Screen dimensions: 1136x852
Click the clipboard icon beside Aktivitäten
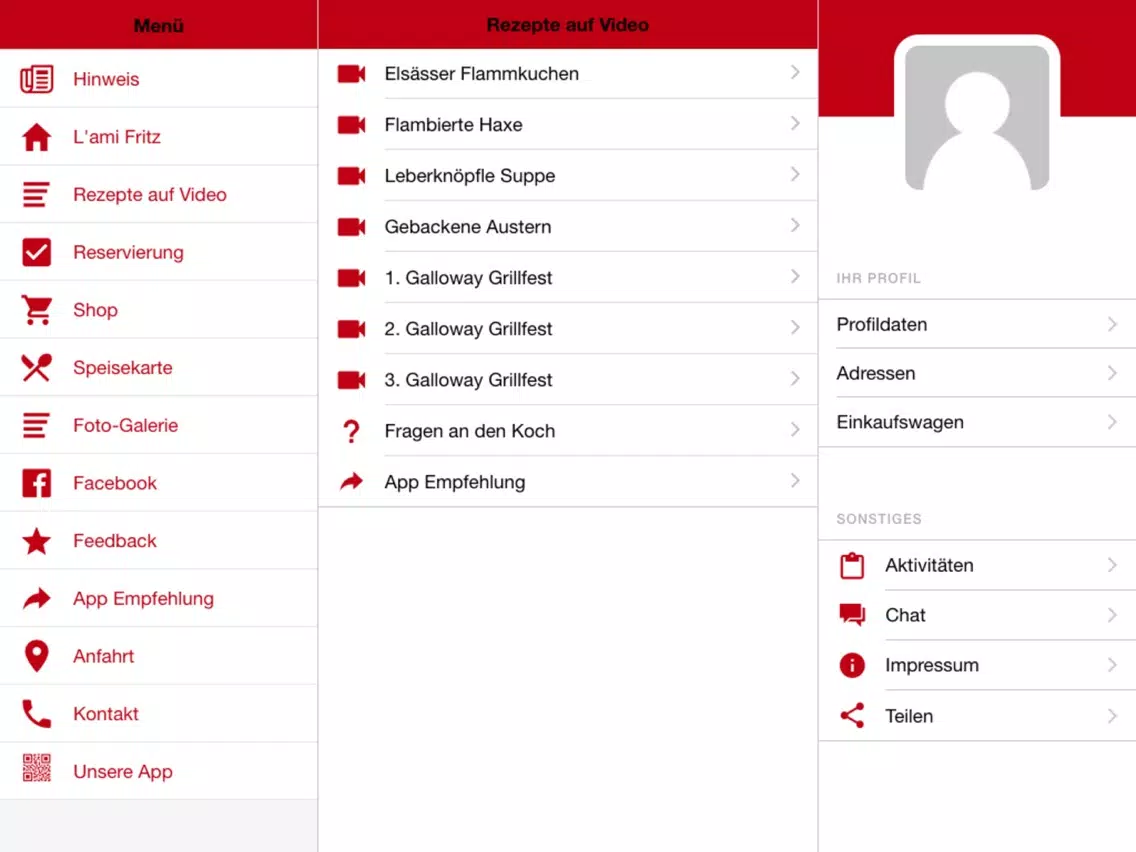pyautogui.click(x=852, y=566)
